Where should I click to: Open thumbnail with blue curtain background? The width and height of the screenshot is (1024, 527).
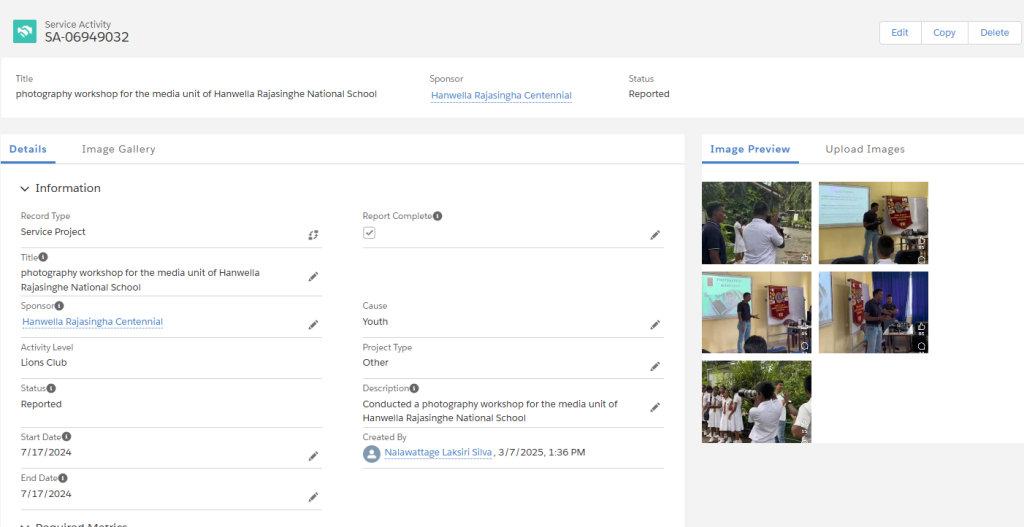pos(873,312)
